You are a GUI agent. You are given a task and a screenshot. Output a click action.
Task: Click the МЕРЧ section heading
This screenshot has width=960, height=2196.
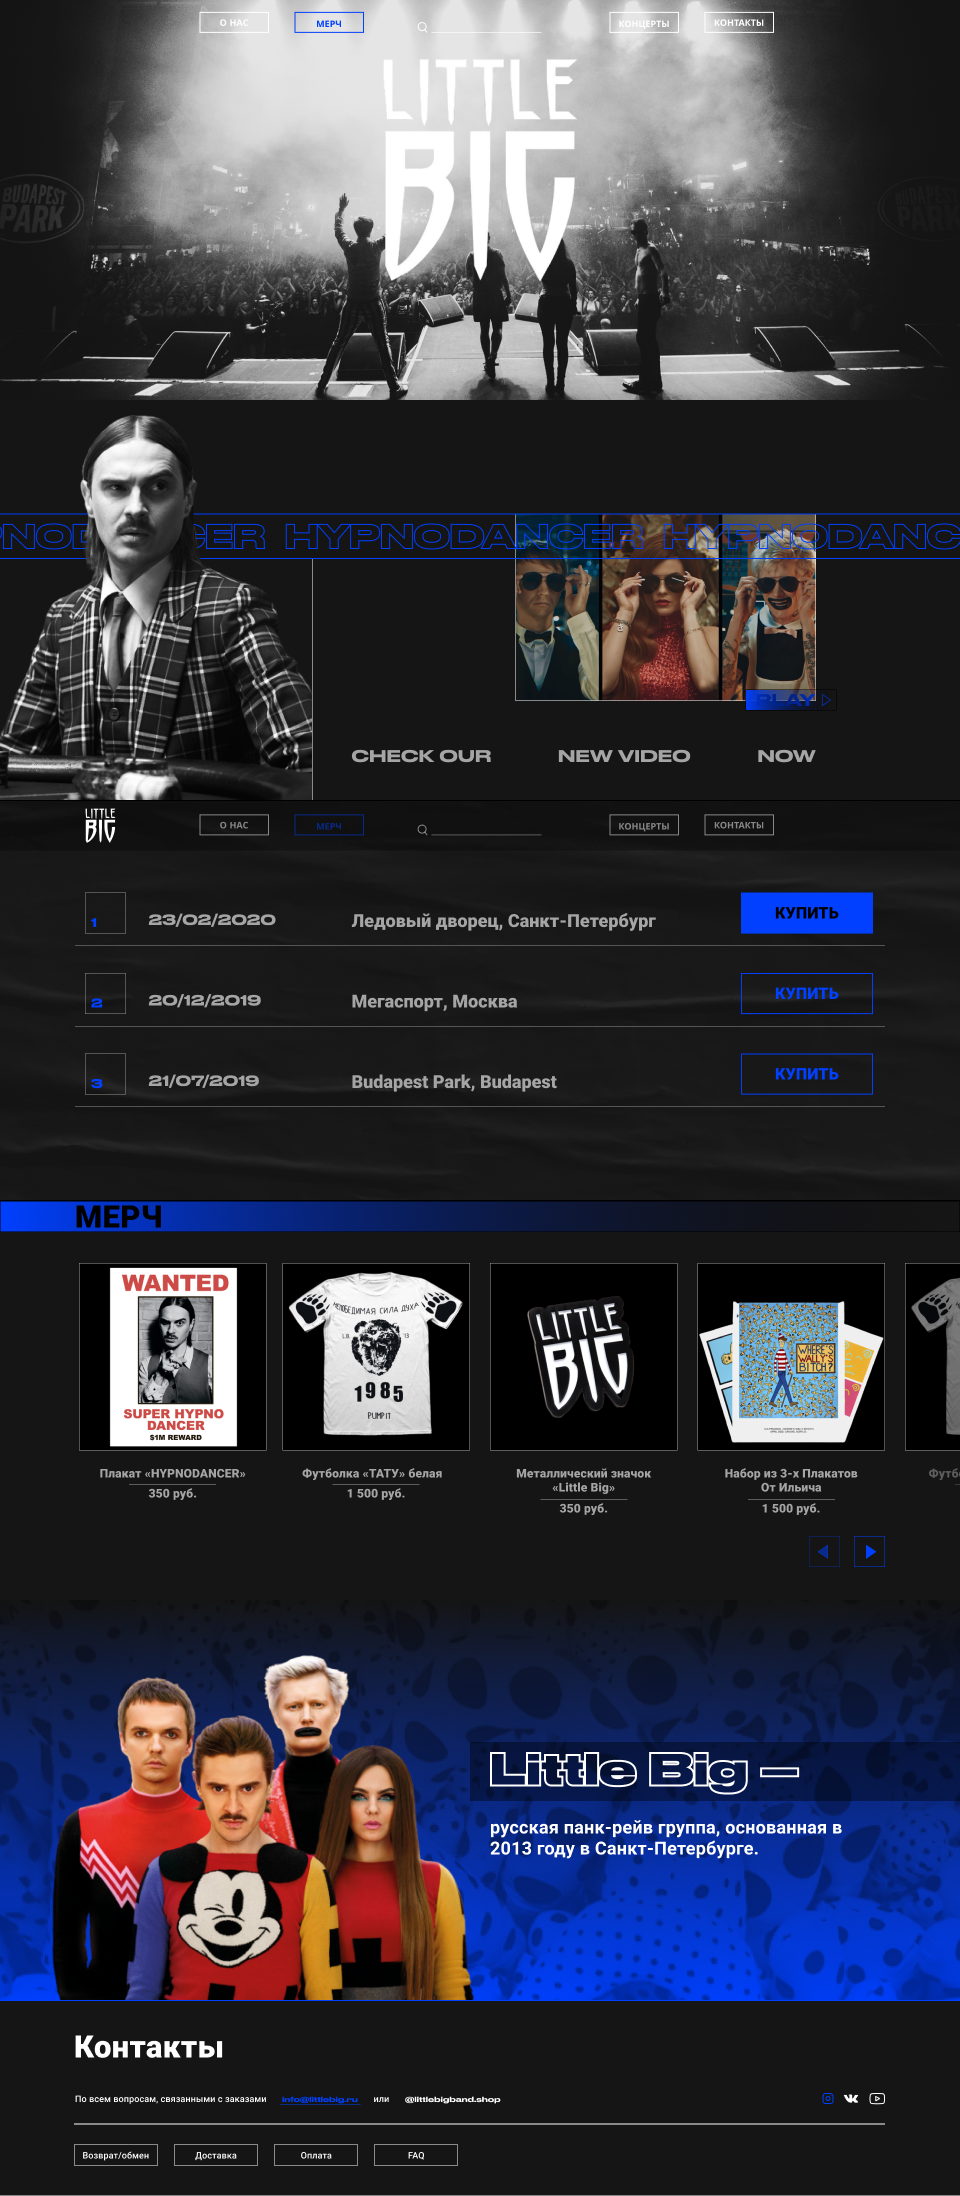pyautogui.click(x=119, y=1217)
